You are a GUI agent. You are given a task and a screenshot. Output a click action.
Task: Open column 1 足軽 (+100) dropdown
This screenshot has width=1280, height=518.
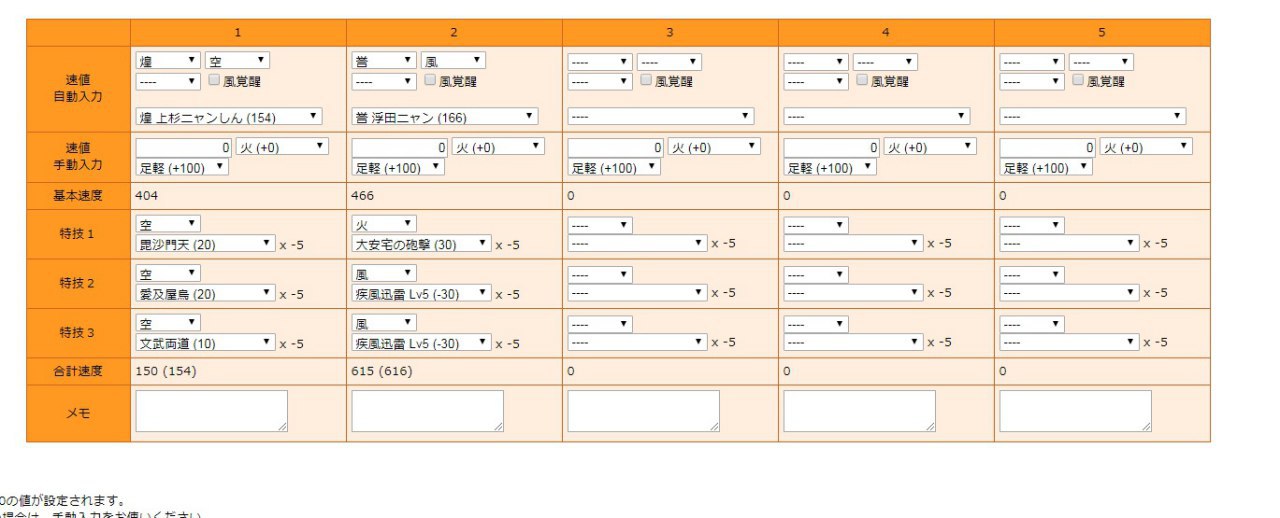(182, 167)
